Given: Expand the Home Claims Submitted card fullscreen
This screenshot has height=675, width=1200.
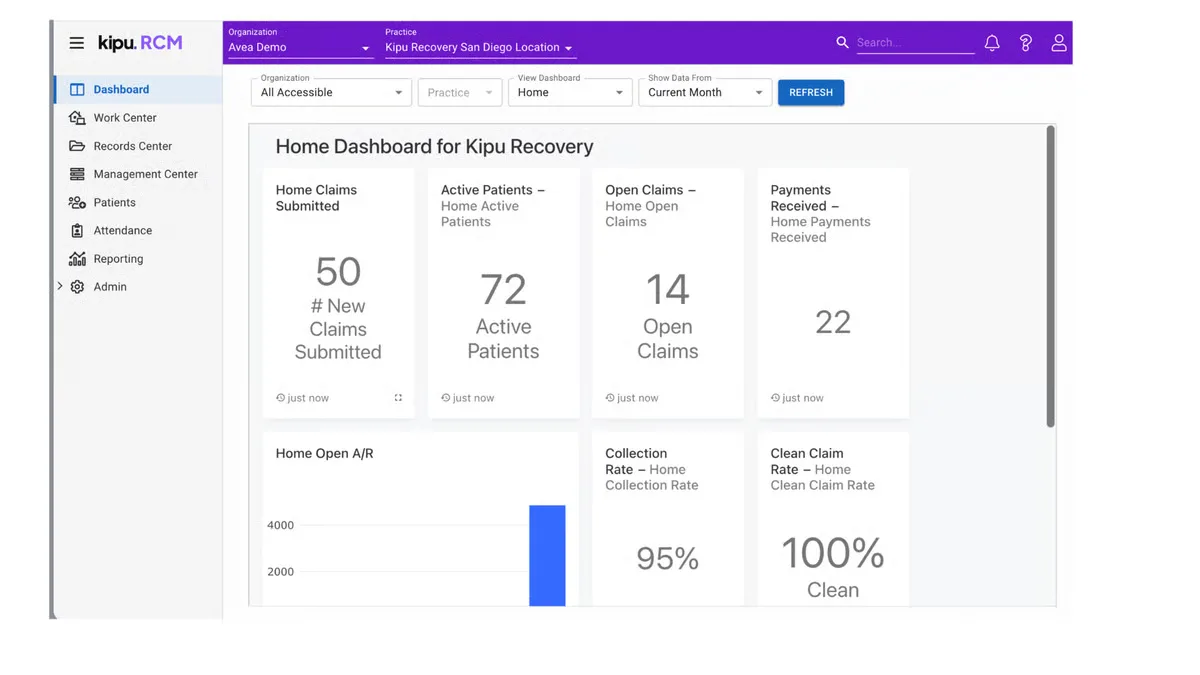Looking at the screenshot, I should click(398, 398).
